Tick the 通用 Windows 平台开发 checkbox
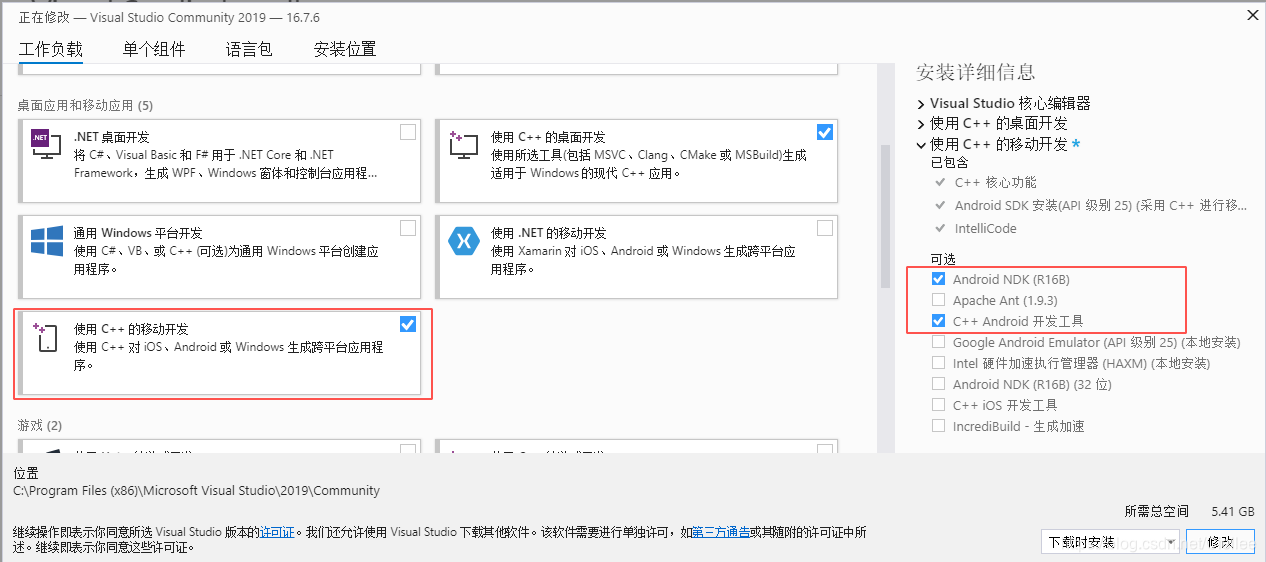1266x562 pixels. pyautogui.click(x=408, y=228)
